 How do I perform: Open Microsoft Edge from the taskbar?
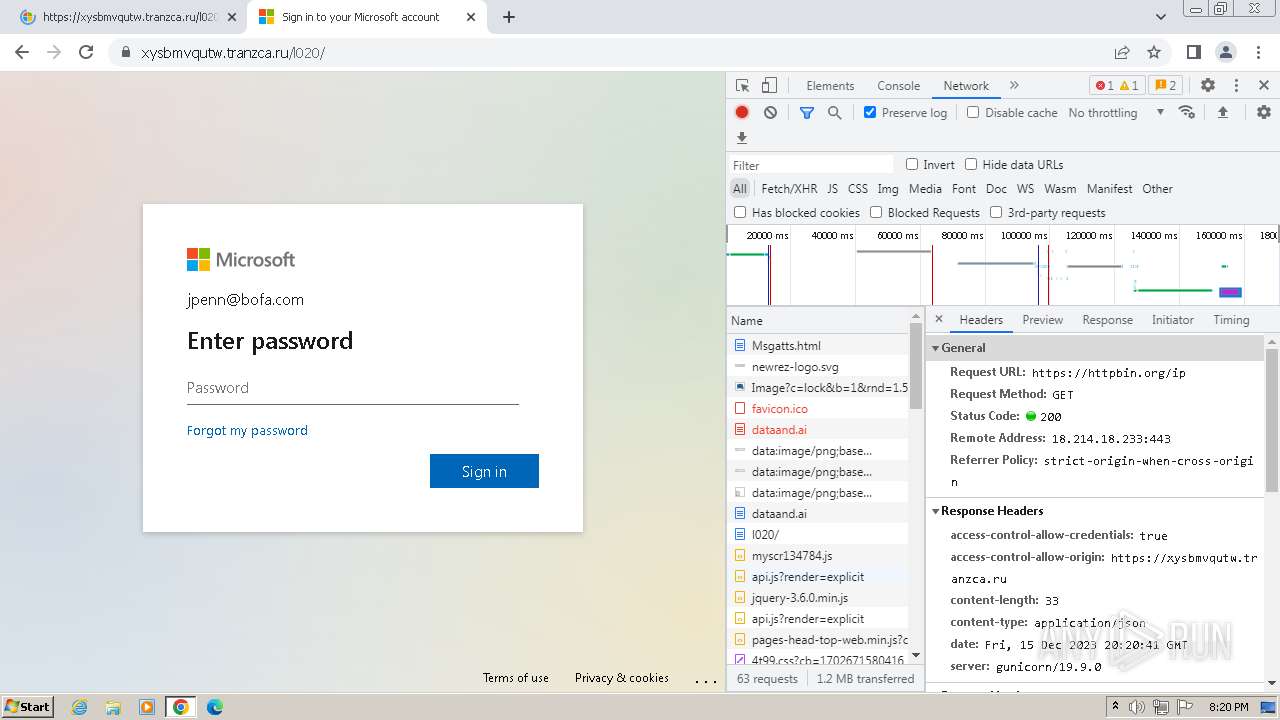[x=215, y=707]
